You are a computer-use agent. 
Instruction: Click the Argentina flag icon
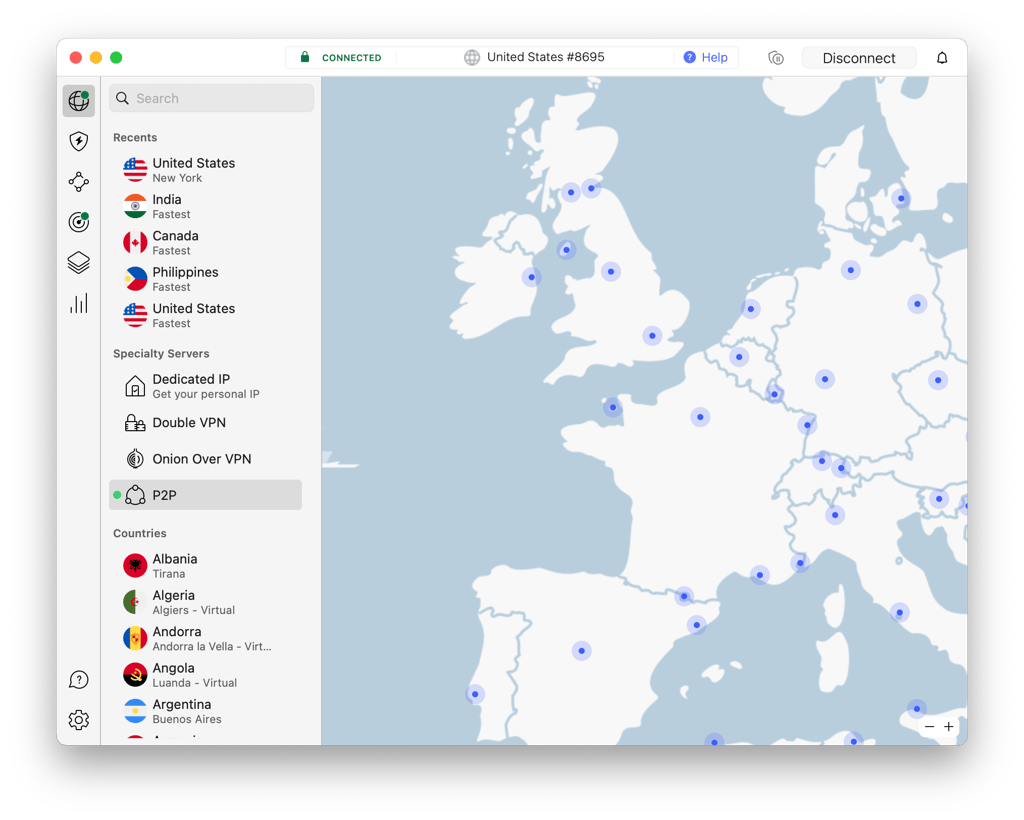click(x=135, y=712)
